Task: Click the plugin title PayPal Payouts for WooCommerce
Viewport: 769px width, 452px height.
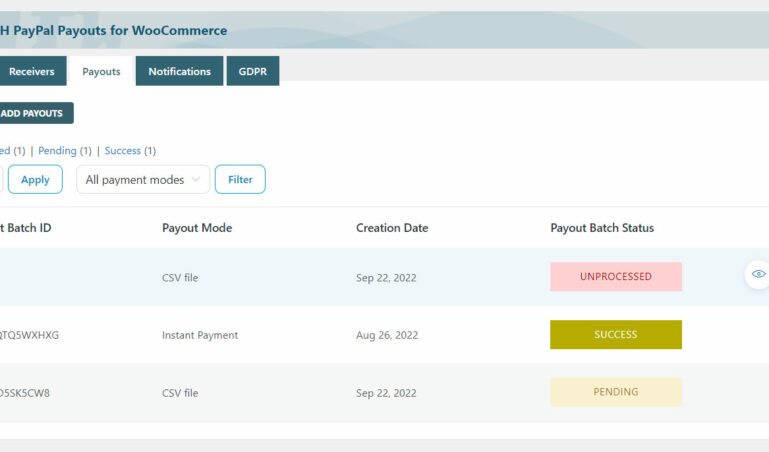Action: pyautogui.click(x=115, y=31)
